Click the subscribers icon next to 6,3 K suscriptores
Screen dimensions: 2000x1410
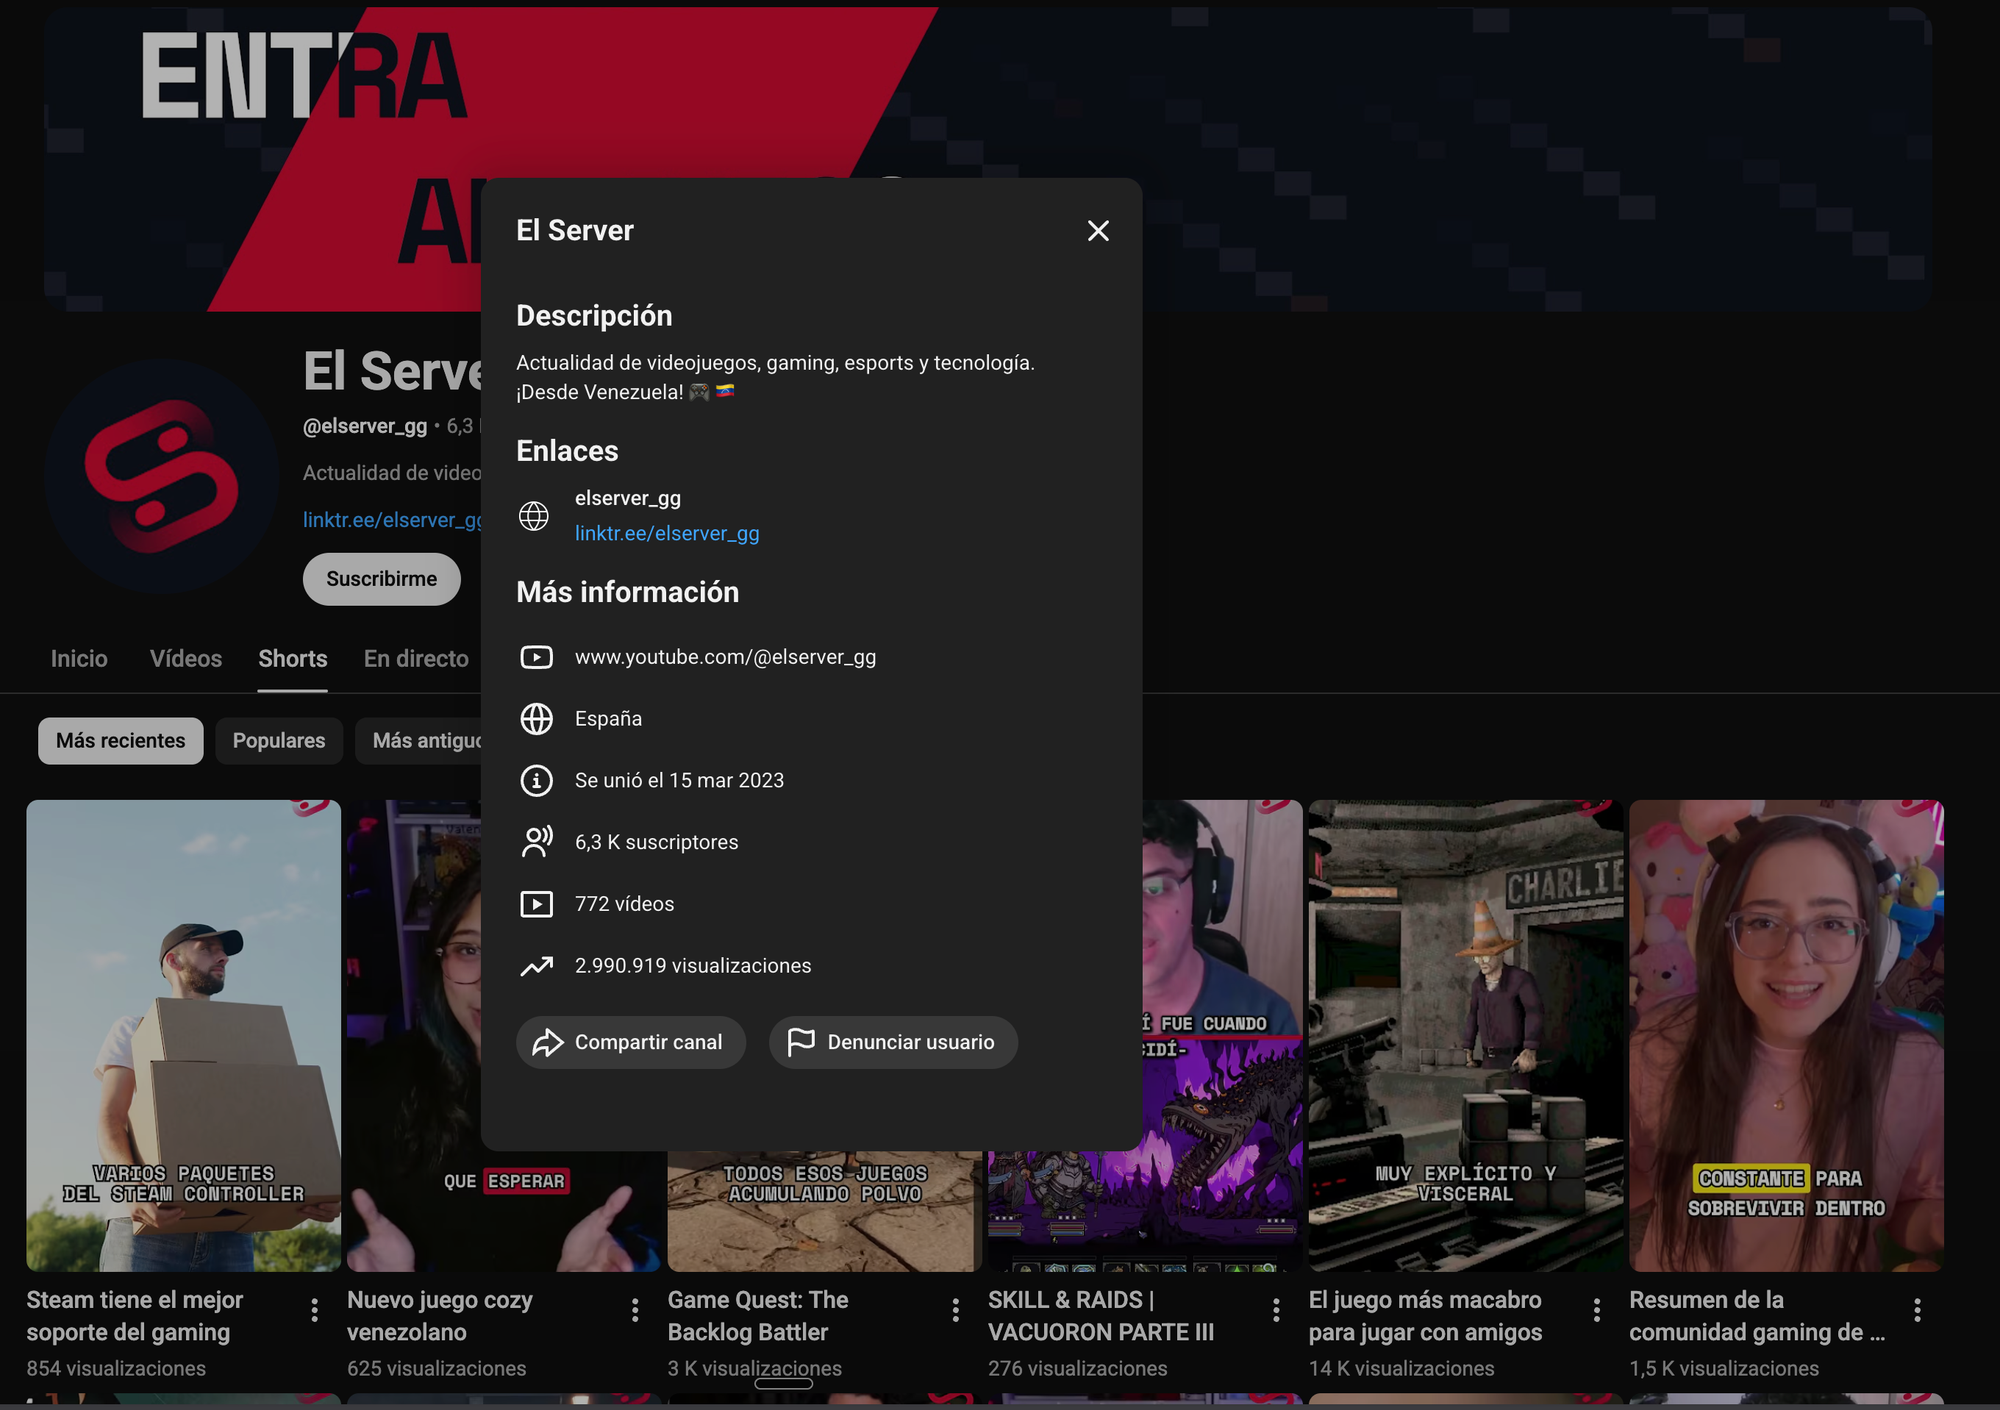coord(536,842)
